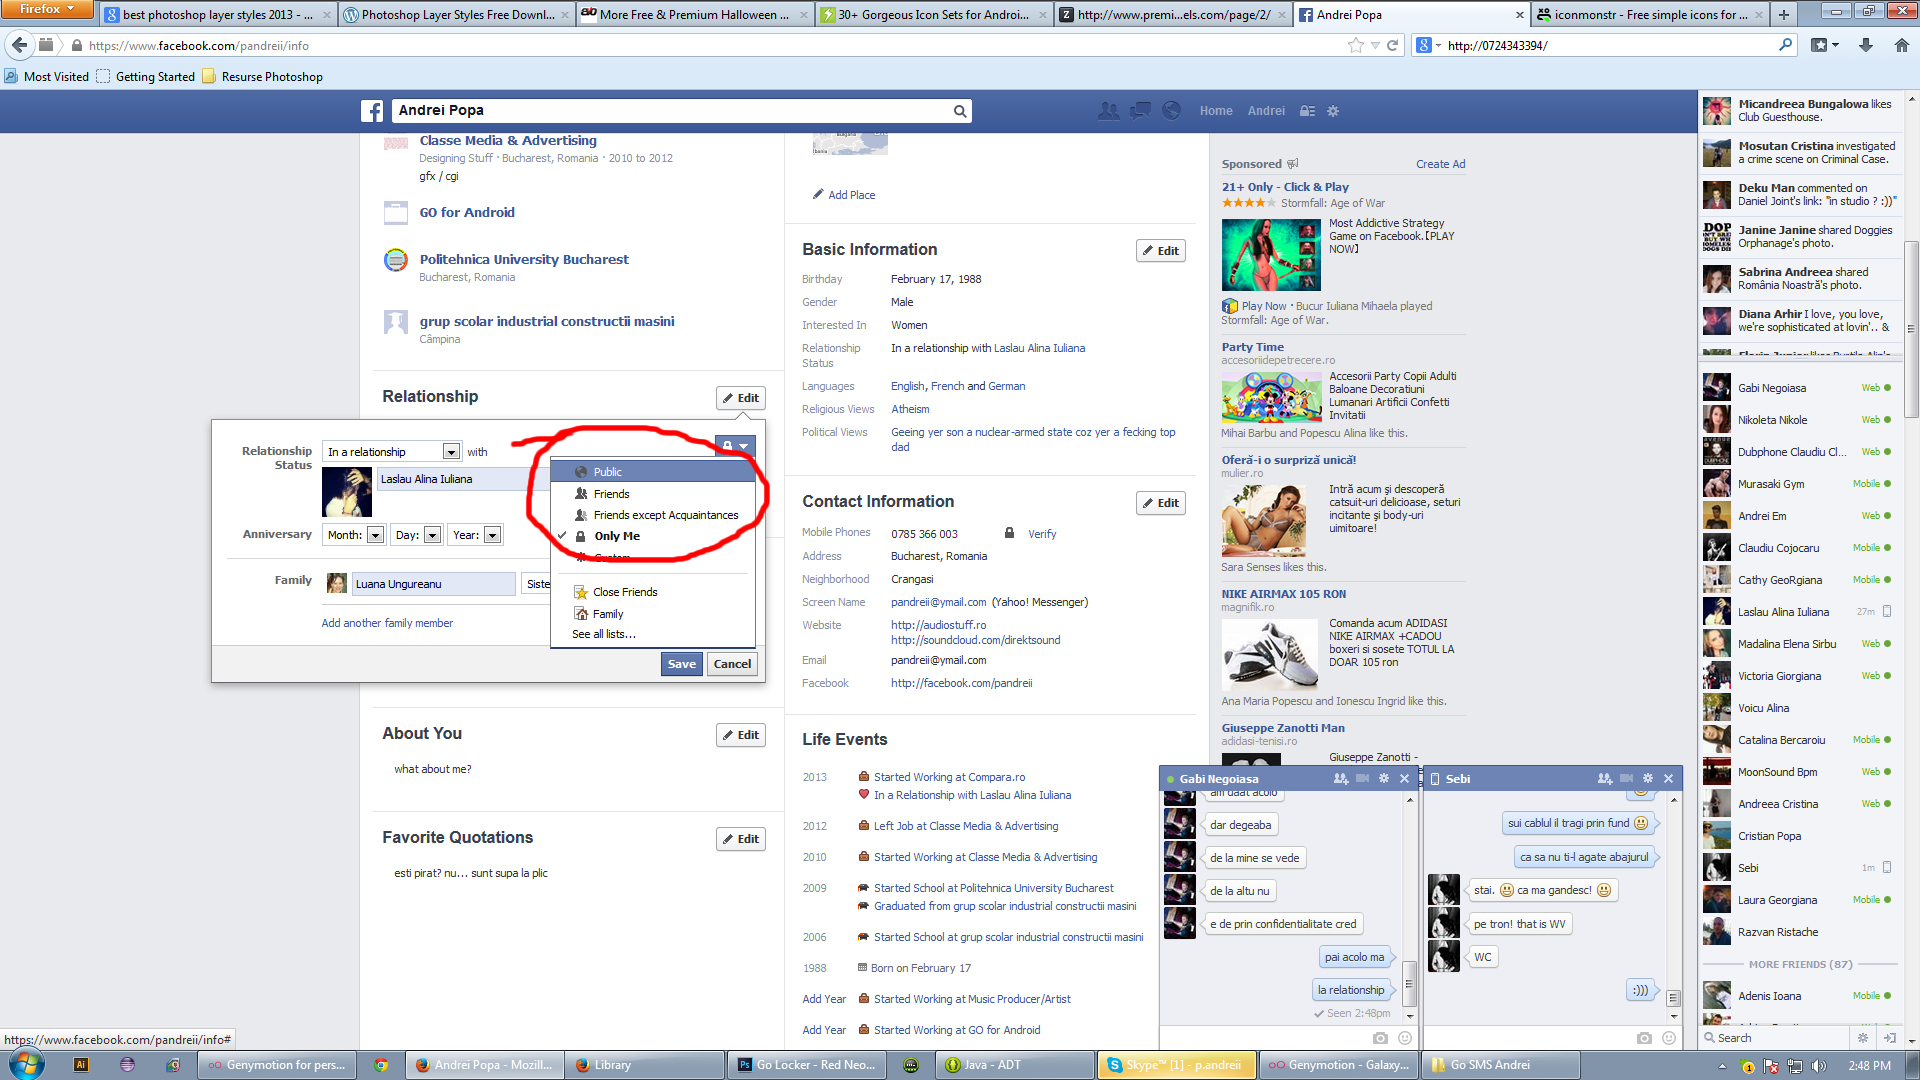Open the notifications globe icon
This screenshot has height=1080, width=1920.
[1172, 111]
